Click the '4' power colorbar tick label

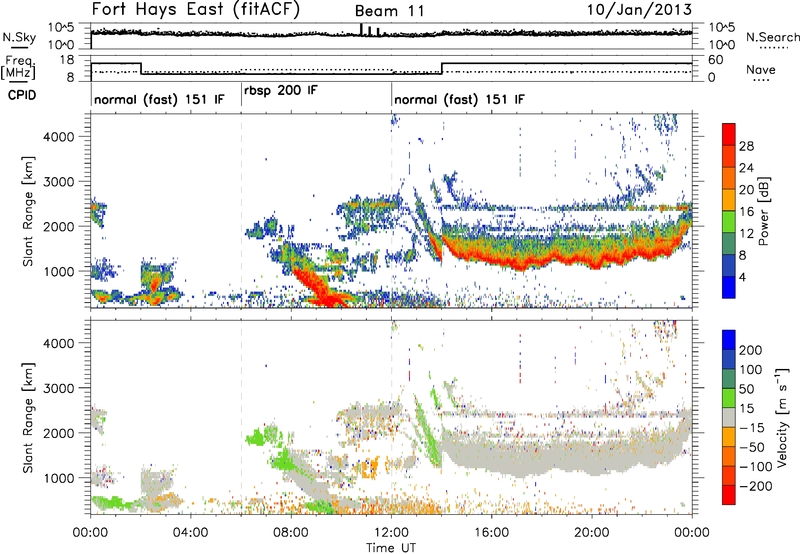coord(742,277)
